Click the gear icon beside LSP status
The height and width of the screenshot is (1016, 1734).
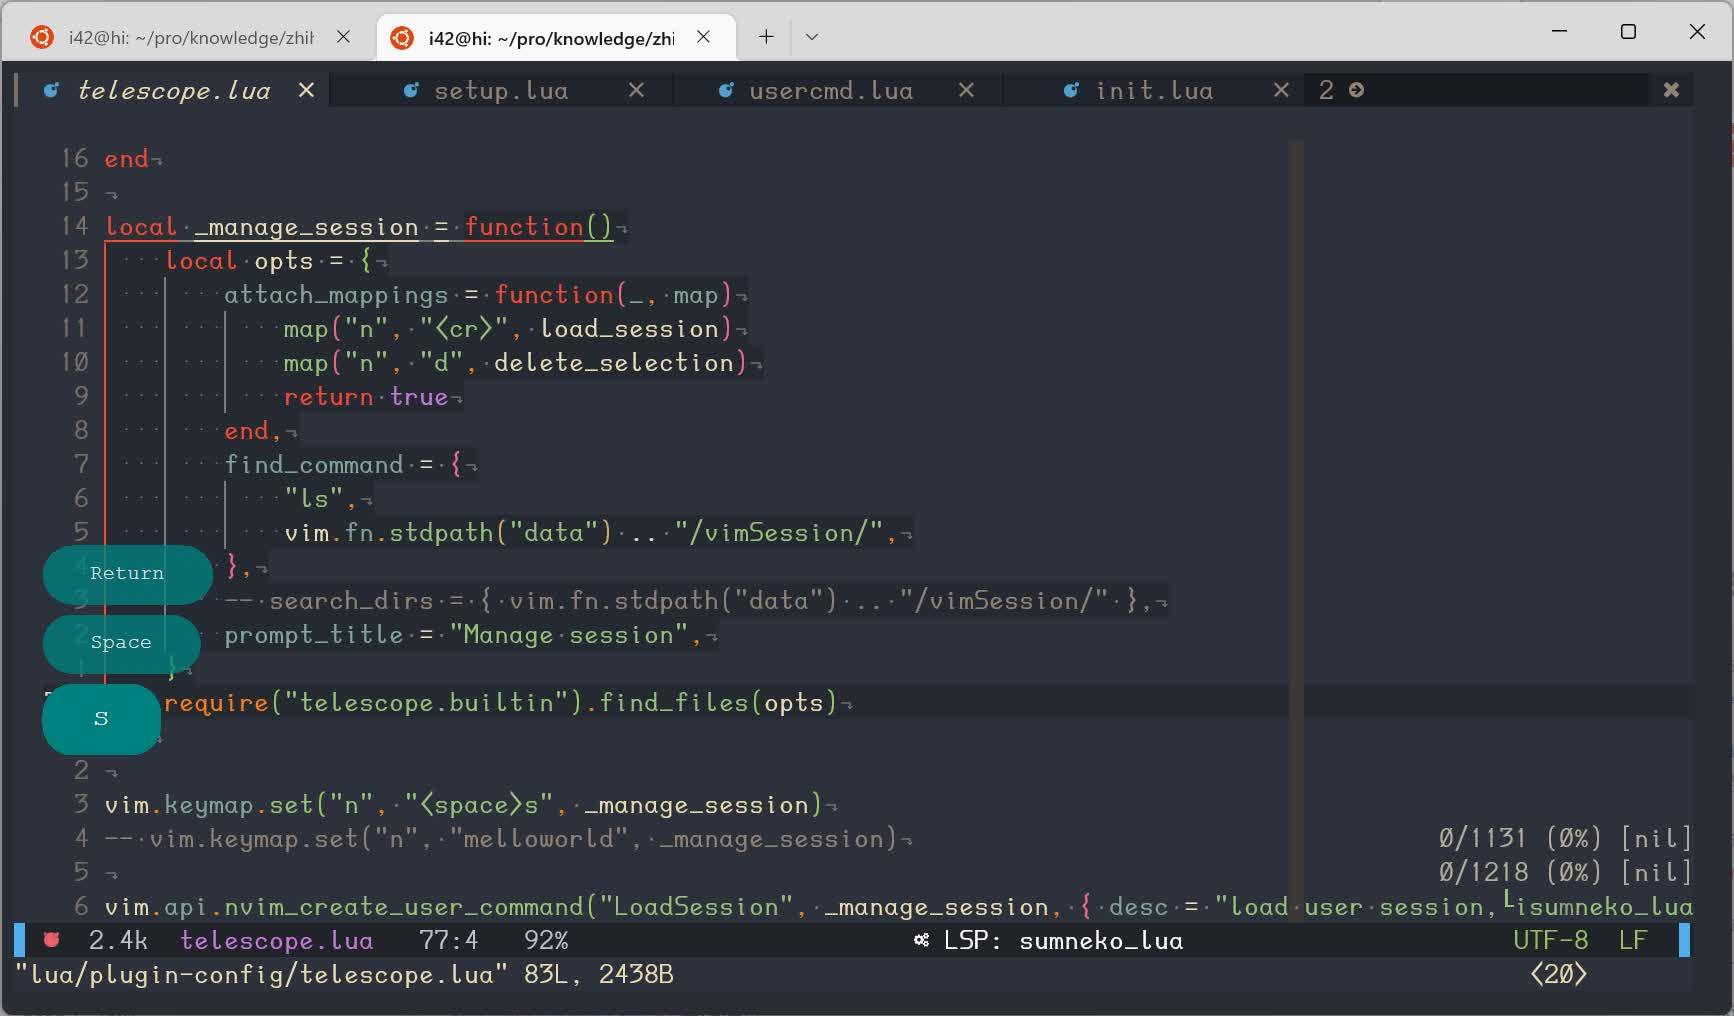920,940
